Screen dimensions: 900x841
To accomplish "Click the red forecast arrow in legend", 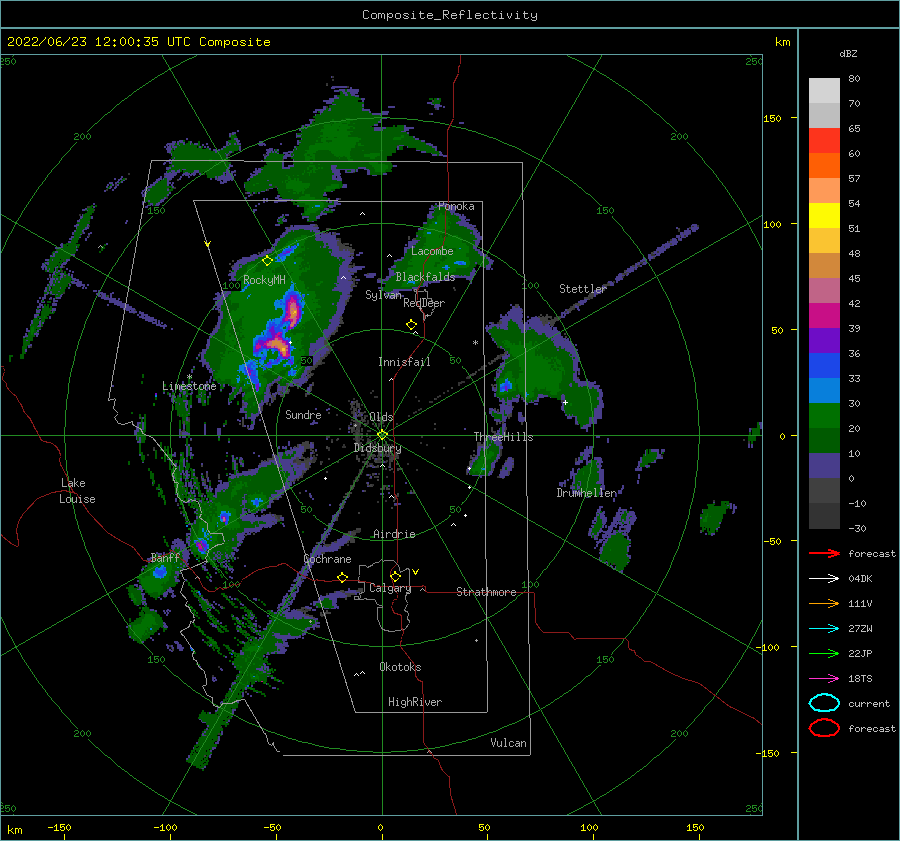I will click(x=824, y=553).
